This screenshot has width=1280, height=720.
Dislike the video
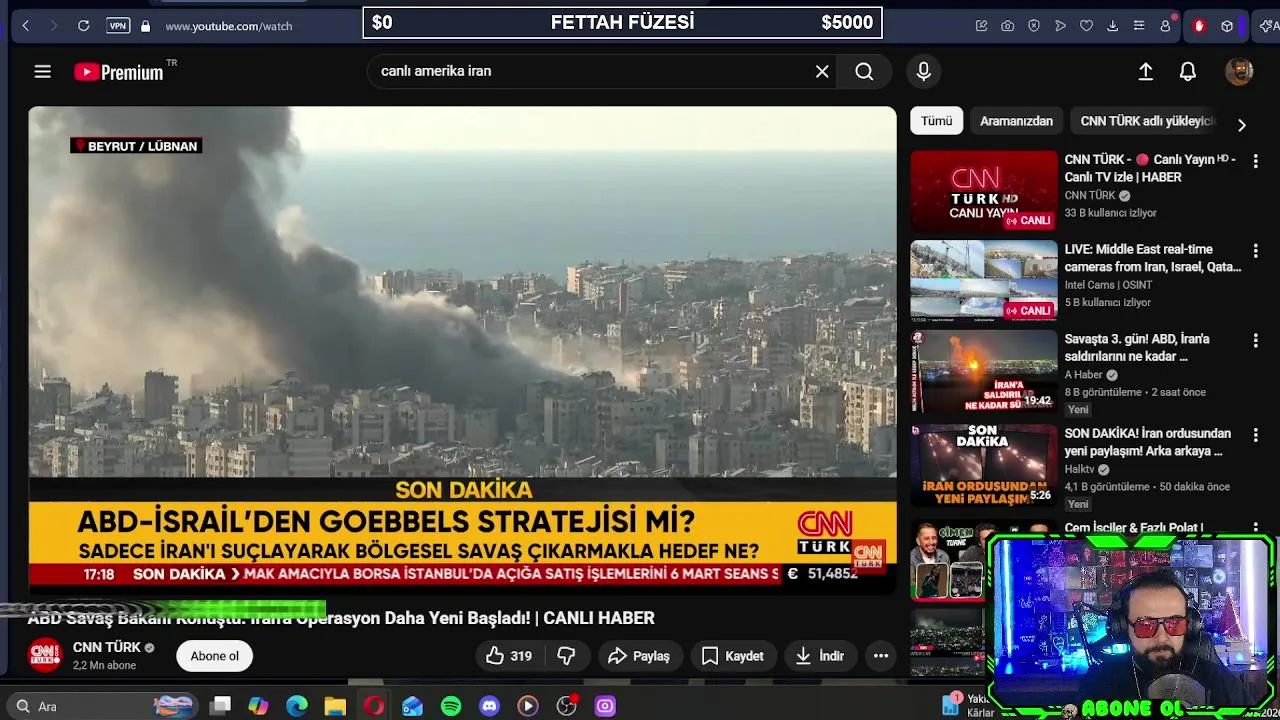coord(566,656)
